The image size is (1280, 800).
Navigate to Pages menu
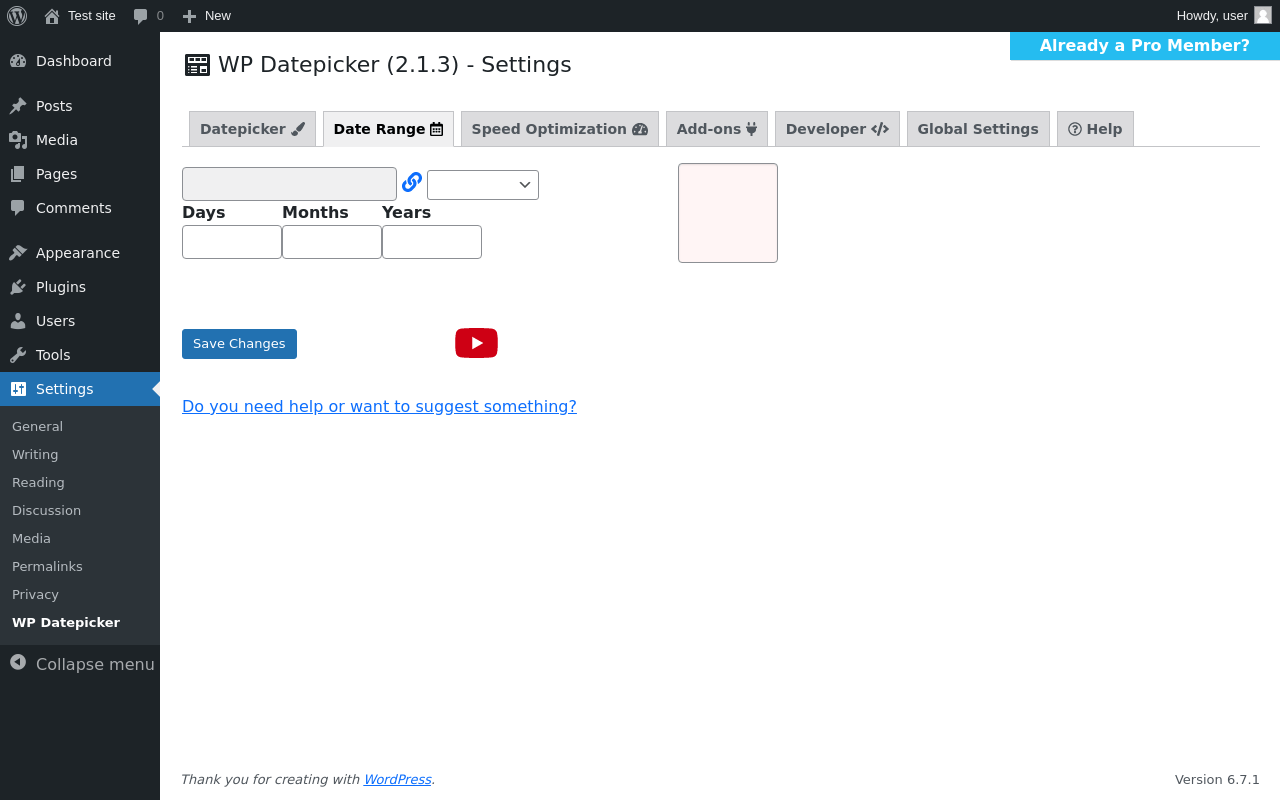(80, 174)
